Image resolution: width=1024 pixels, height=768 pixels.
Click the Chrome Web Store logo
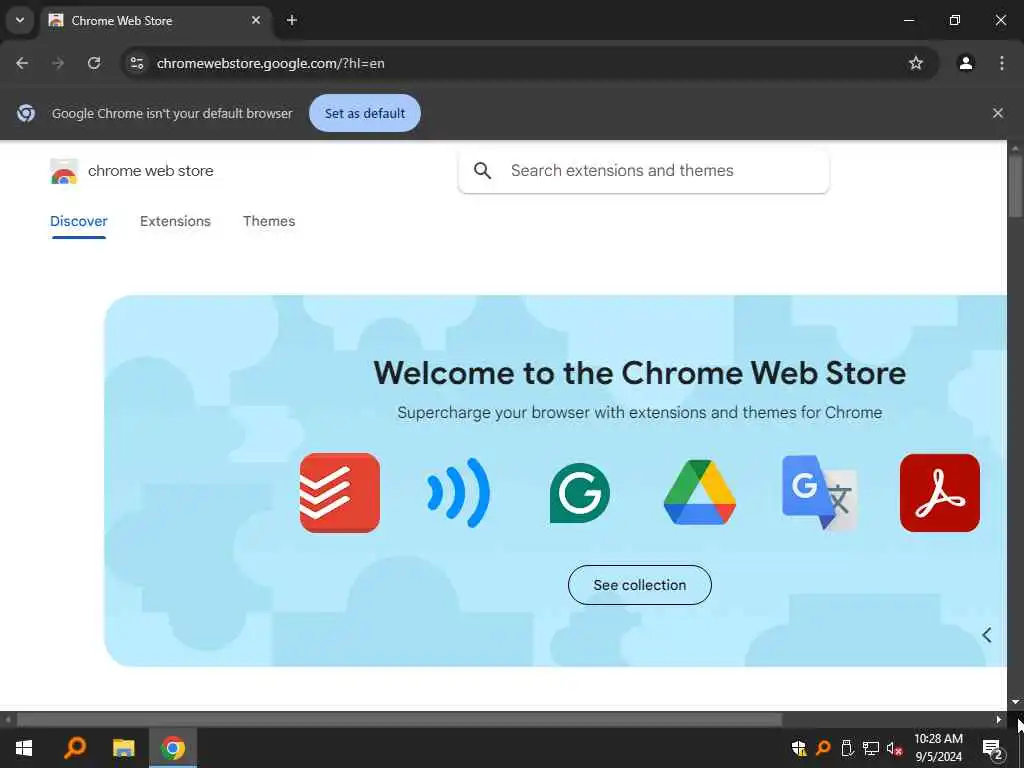pyautogui.click(x=64, y=171)
